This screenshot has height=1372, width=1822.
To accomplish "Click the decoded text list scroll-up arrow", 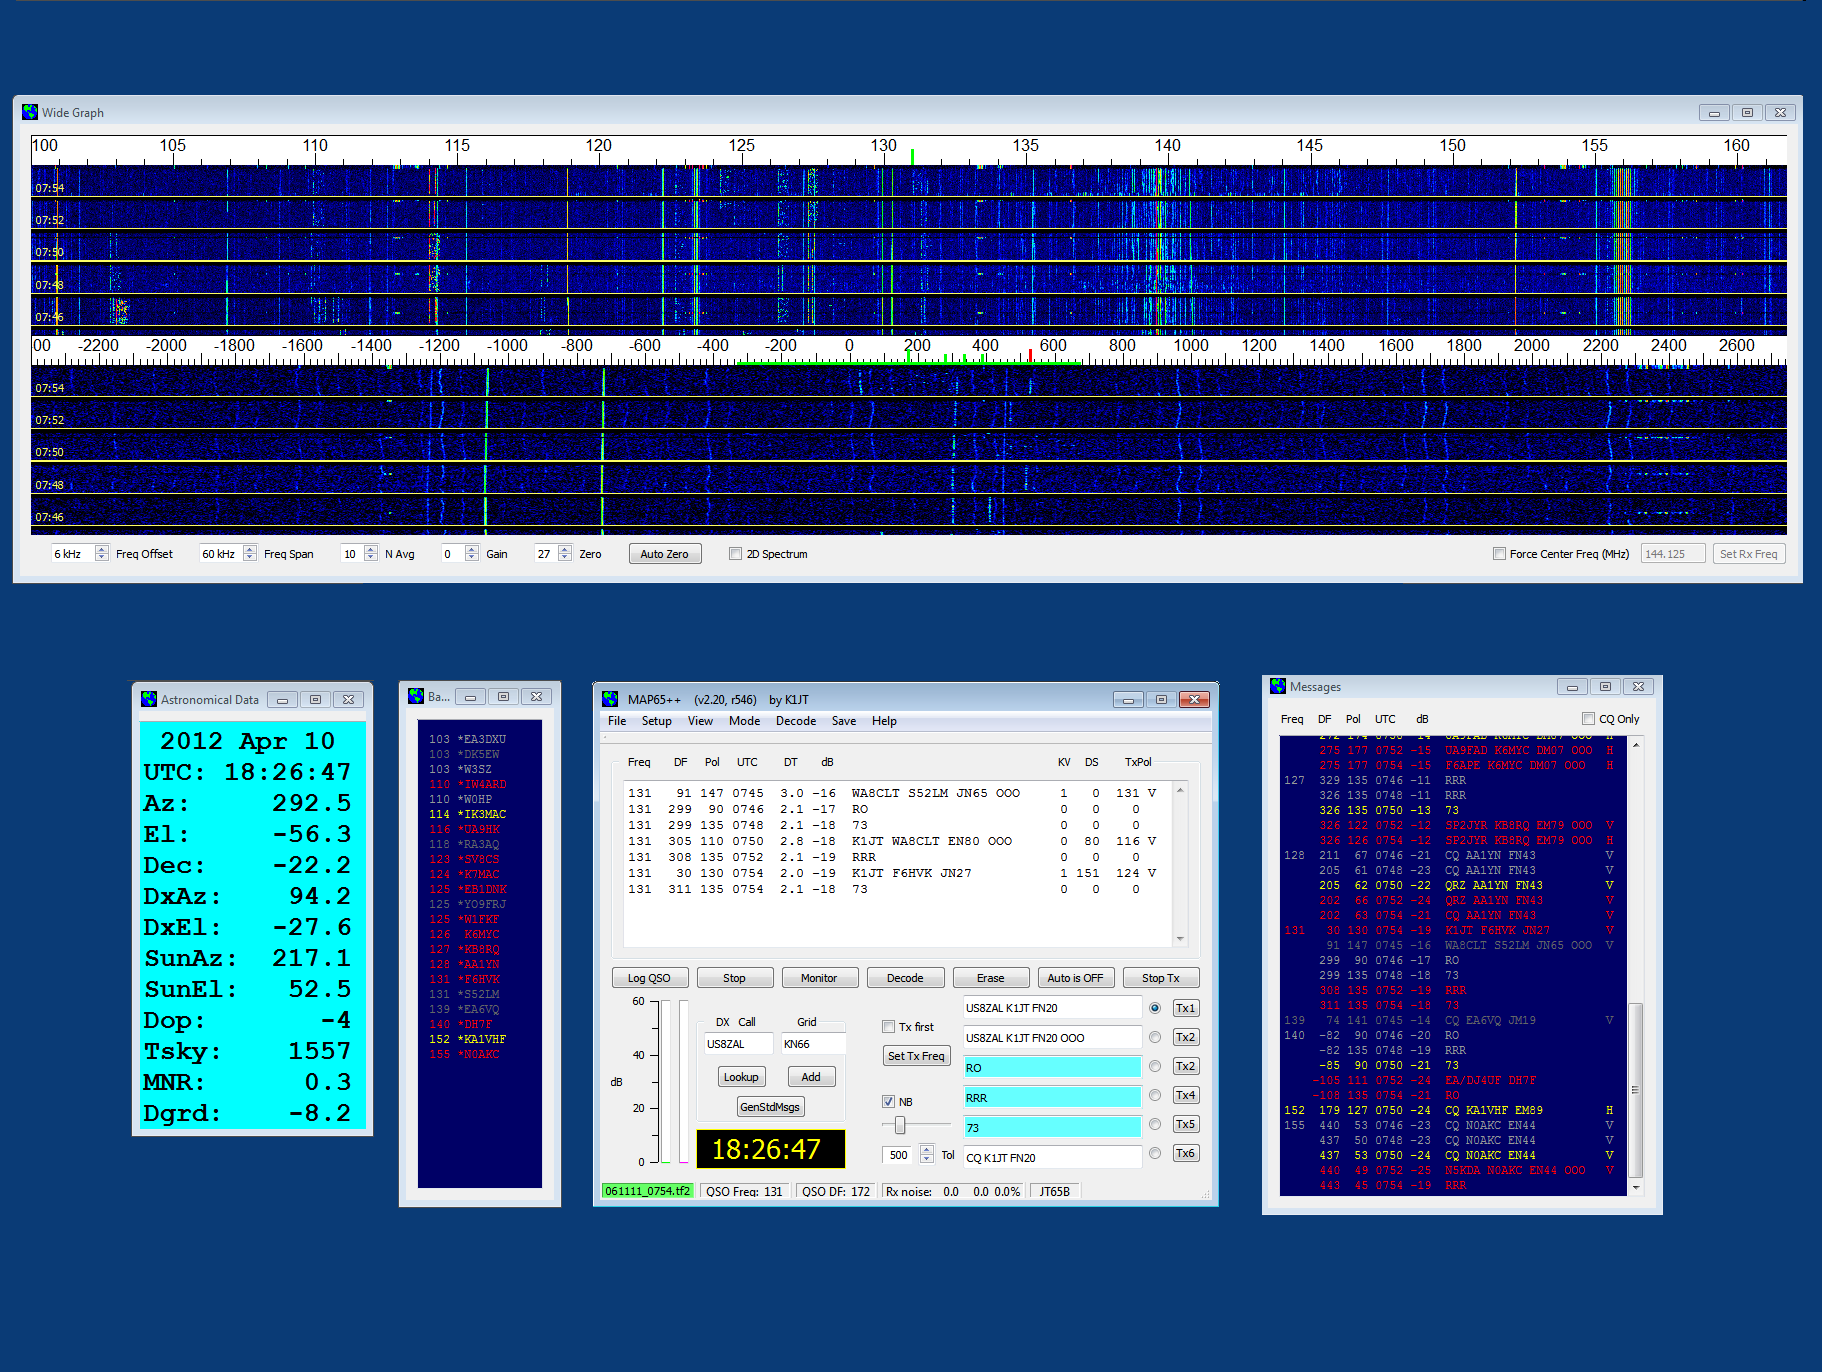I will [1180, 790].
